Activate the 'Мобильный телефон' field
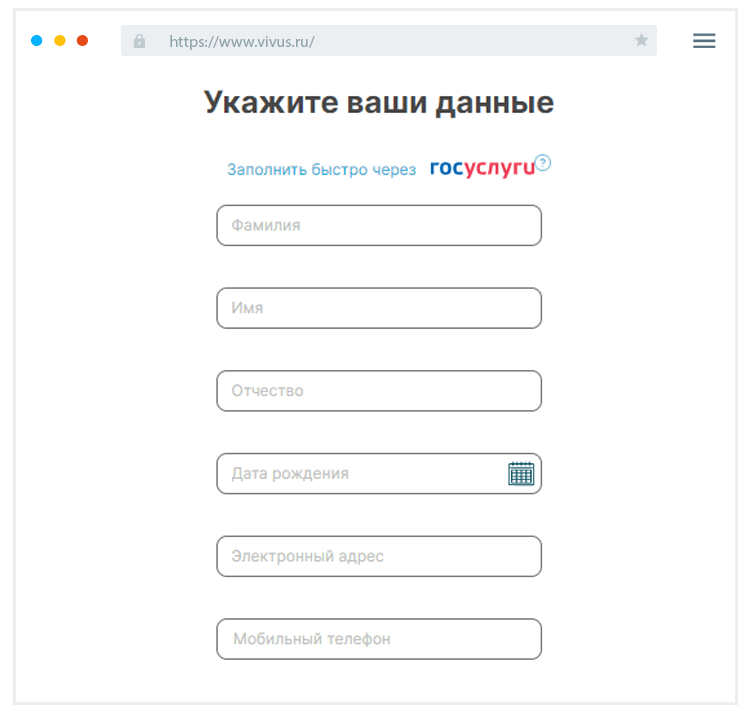 (379, 639)
